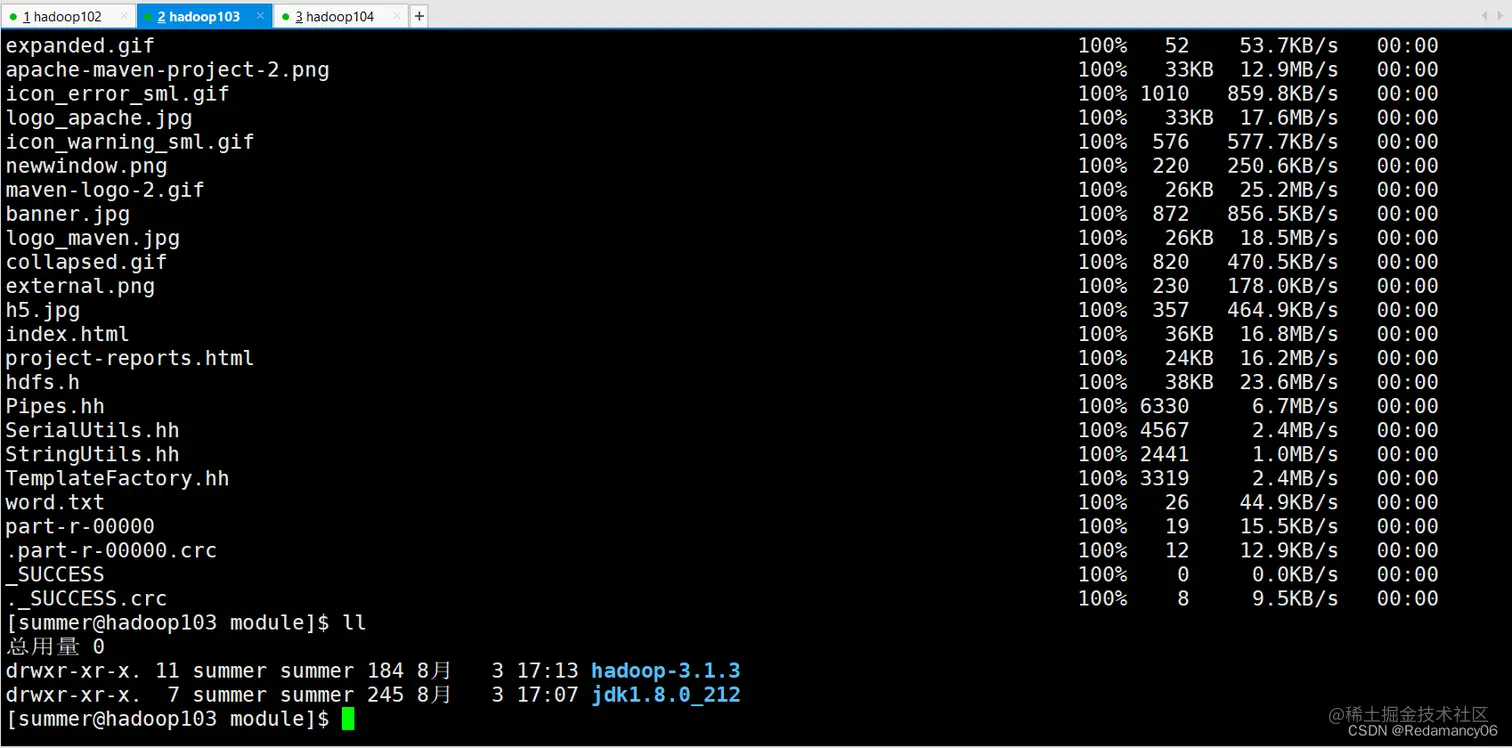Close the hadoop102 tab
The image size is (1512, 748).
pos(123,16)
